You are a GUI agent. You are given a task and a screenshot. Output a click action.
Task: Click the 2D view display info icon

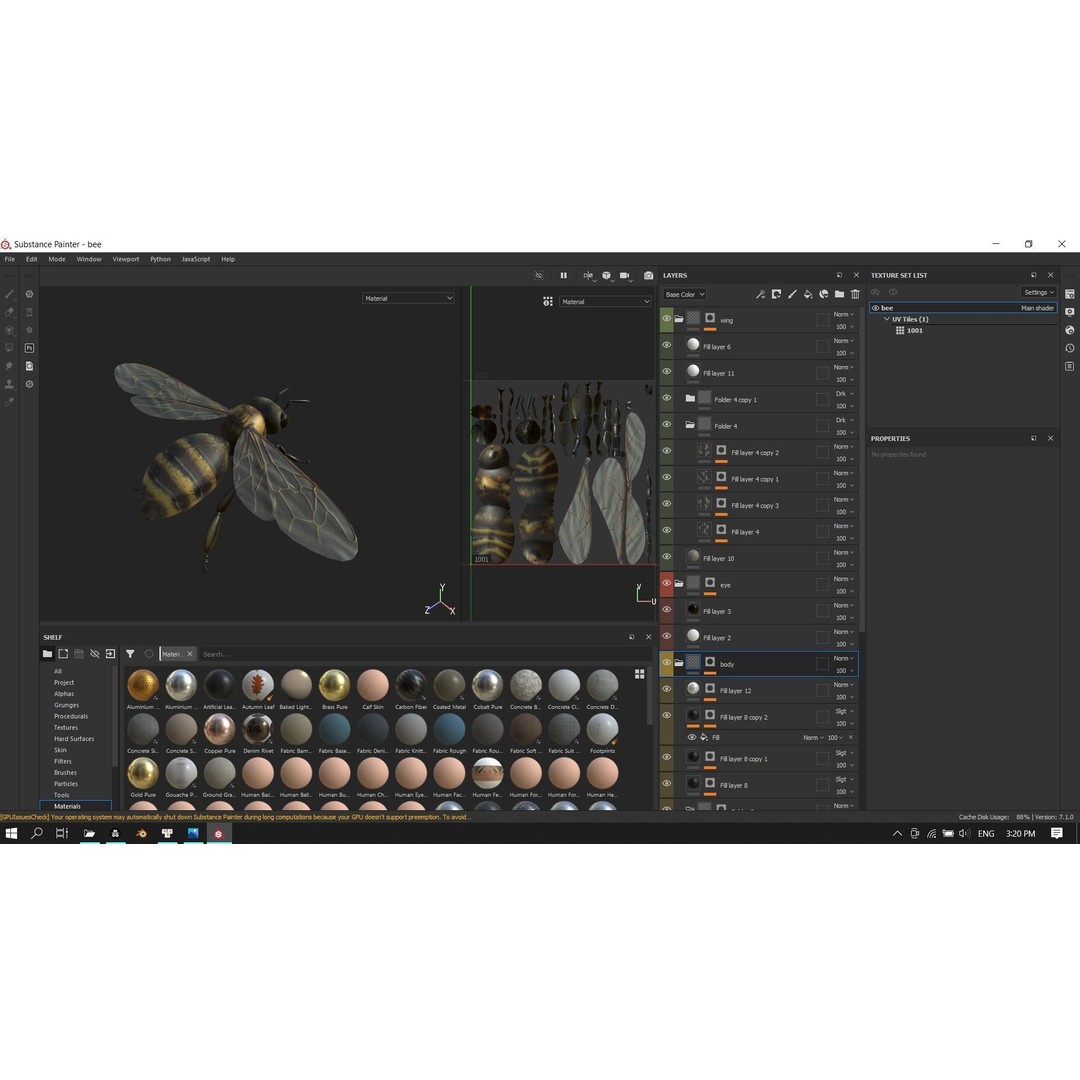pyautogui.click(x=548, y=302)
